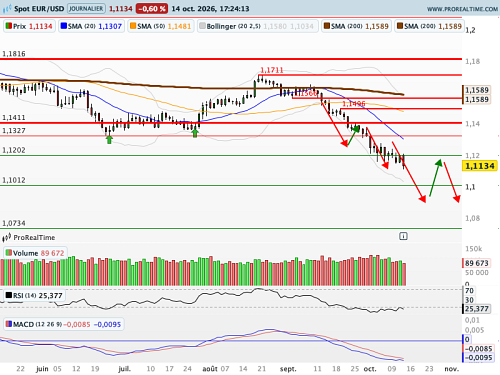This screenshot has width=500, height=375.
Task: Click the Prix 1,1134 legend label
Action: (29, 26)
